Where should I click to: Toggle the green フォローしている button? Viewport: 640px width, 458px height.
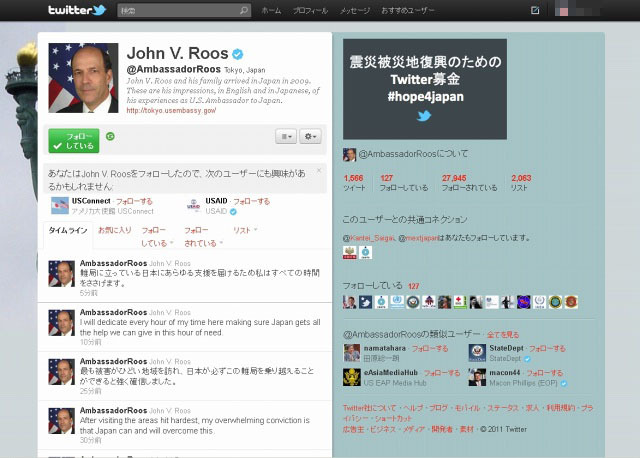74,141
